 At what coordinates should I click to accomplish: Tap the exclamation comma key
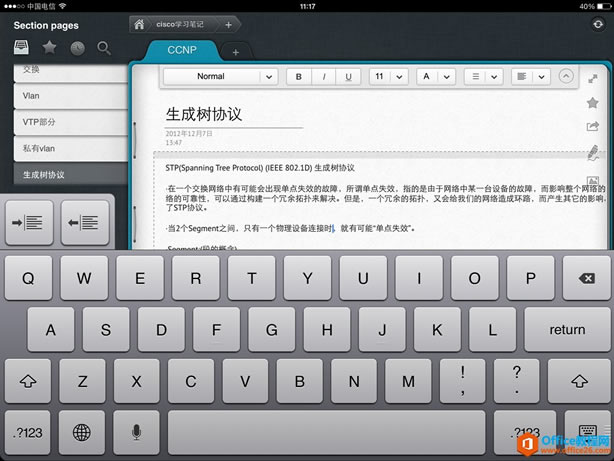(462, 381)
